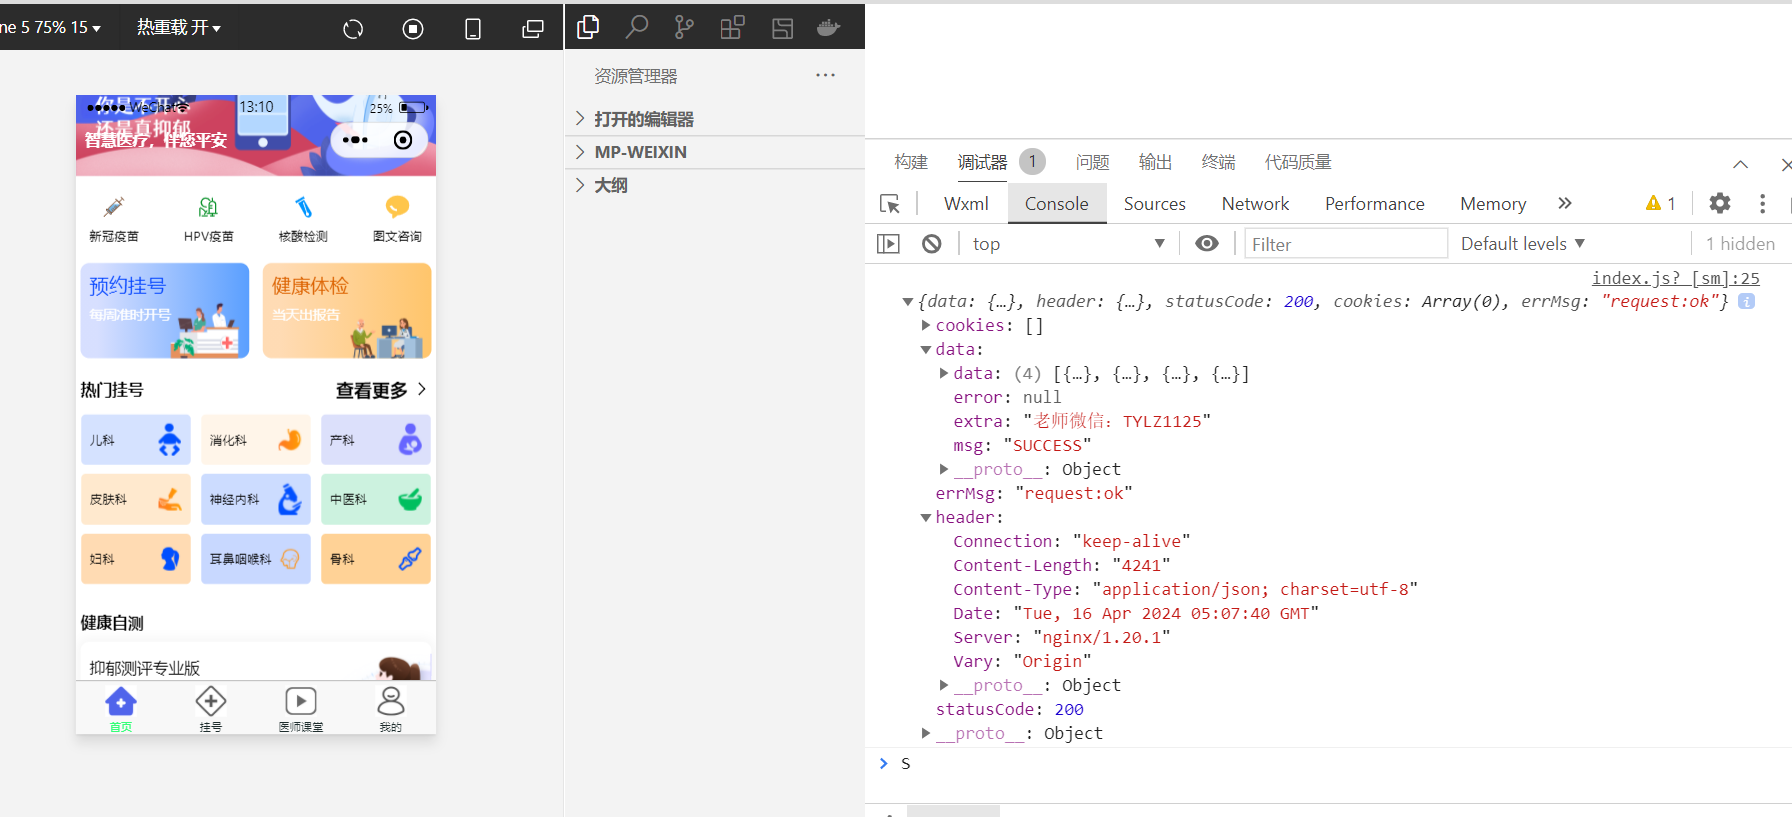Expand the MP-WEIXIN tree section
Image resolution: width=1792 pixels, height=817 pixels.
[x=640, y=152]
